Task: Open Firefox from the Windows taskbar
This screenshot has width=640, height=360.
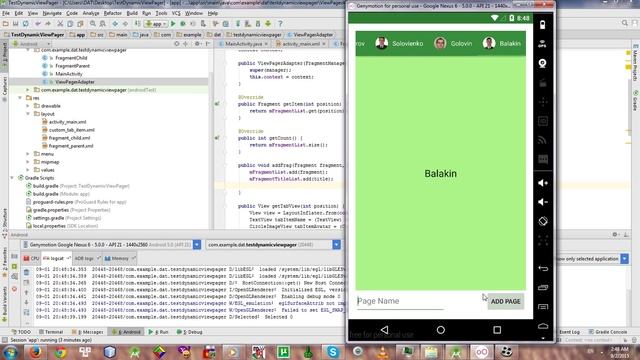Action: 36,352
